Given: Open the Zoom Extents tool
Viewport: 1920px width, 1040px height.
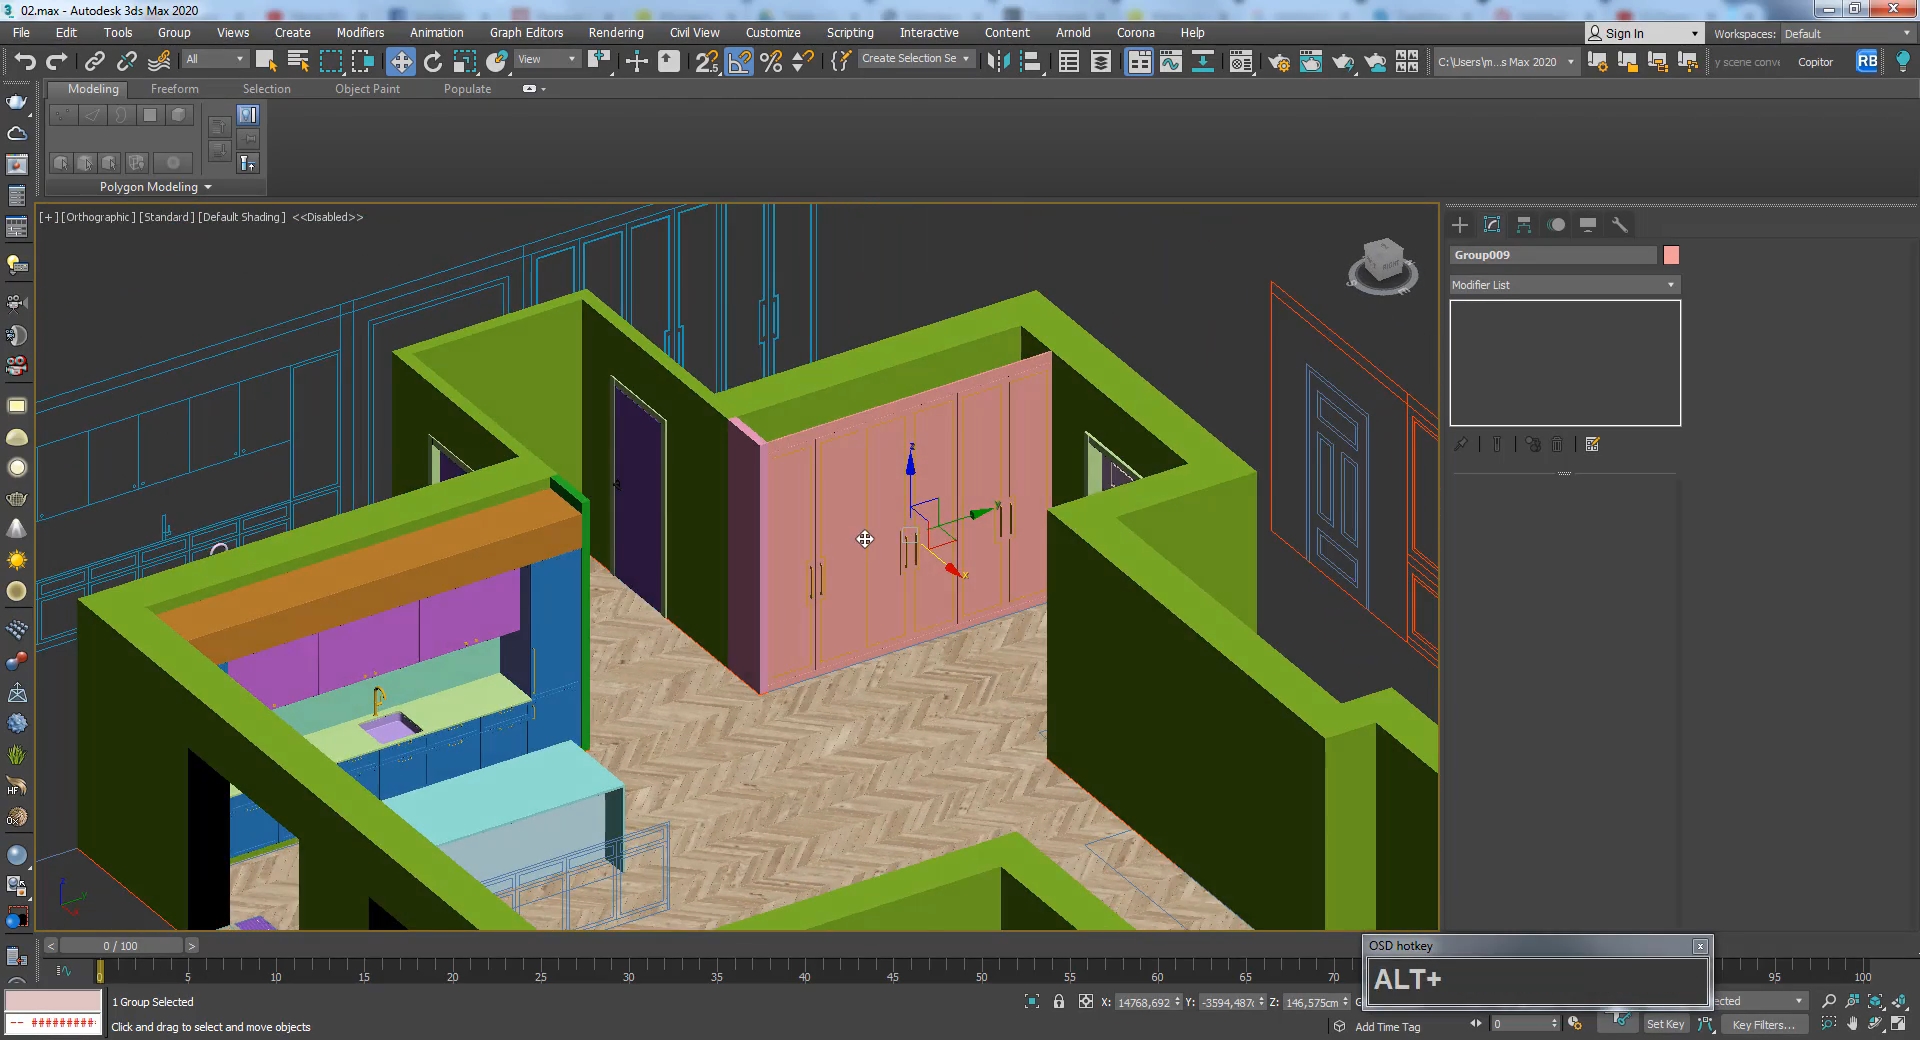Looking at the screenshot, I should tap(1875, 1001).
